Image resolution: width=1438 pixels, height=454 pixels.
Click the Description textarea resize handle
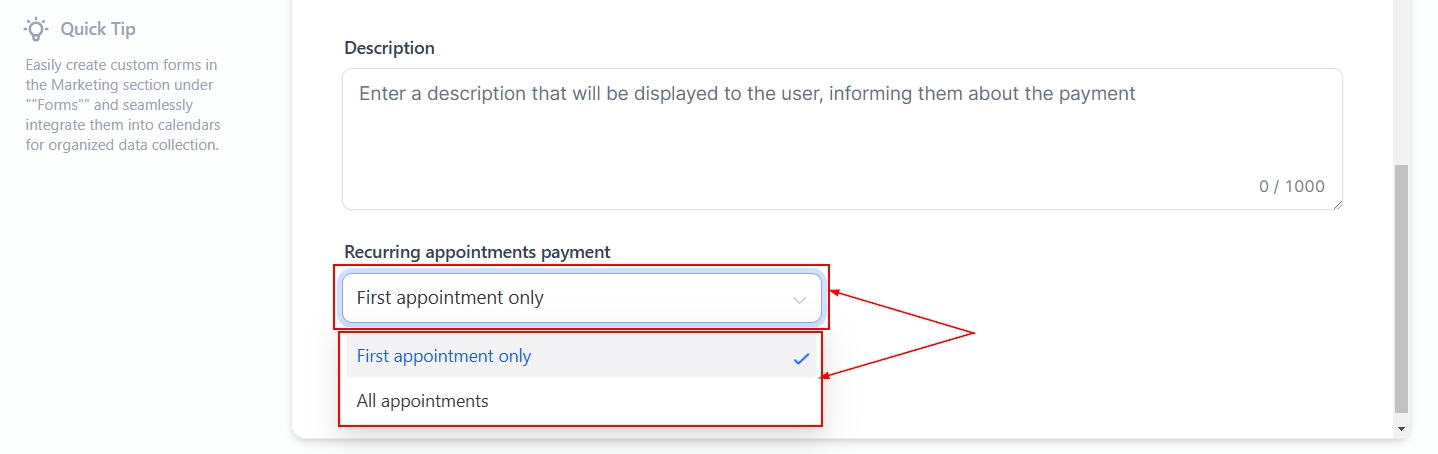[x=1337, y=204]
